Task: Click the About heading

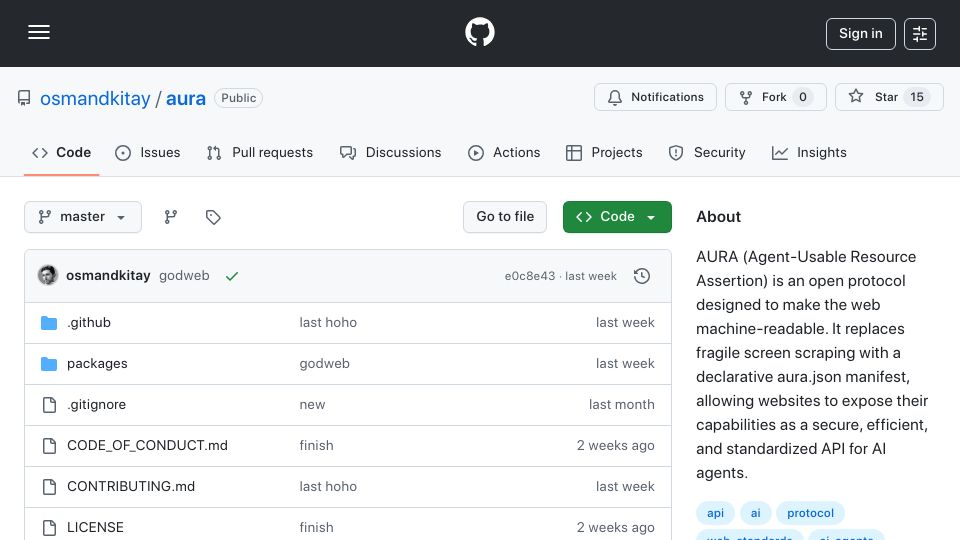Action: [718, 217]
